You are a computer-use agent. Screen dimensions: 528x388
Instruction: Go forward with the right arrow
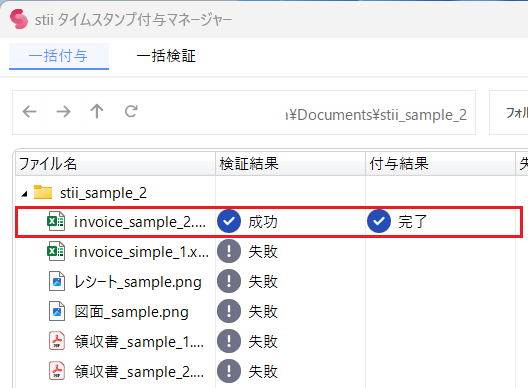click(x=63, y=111)
